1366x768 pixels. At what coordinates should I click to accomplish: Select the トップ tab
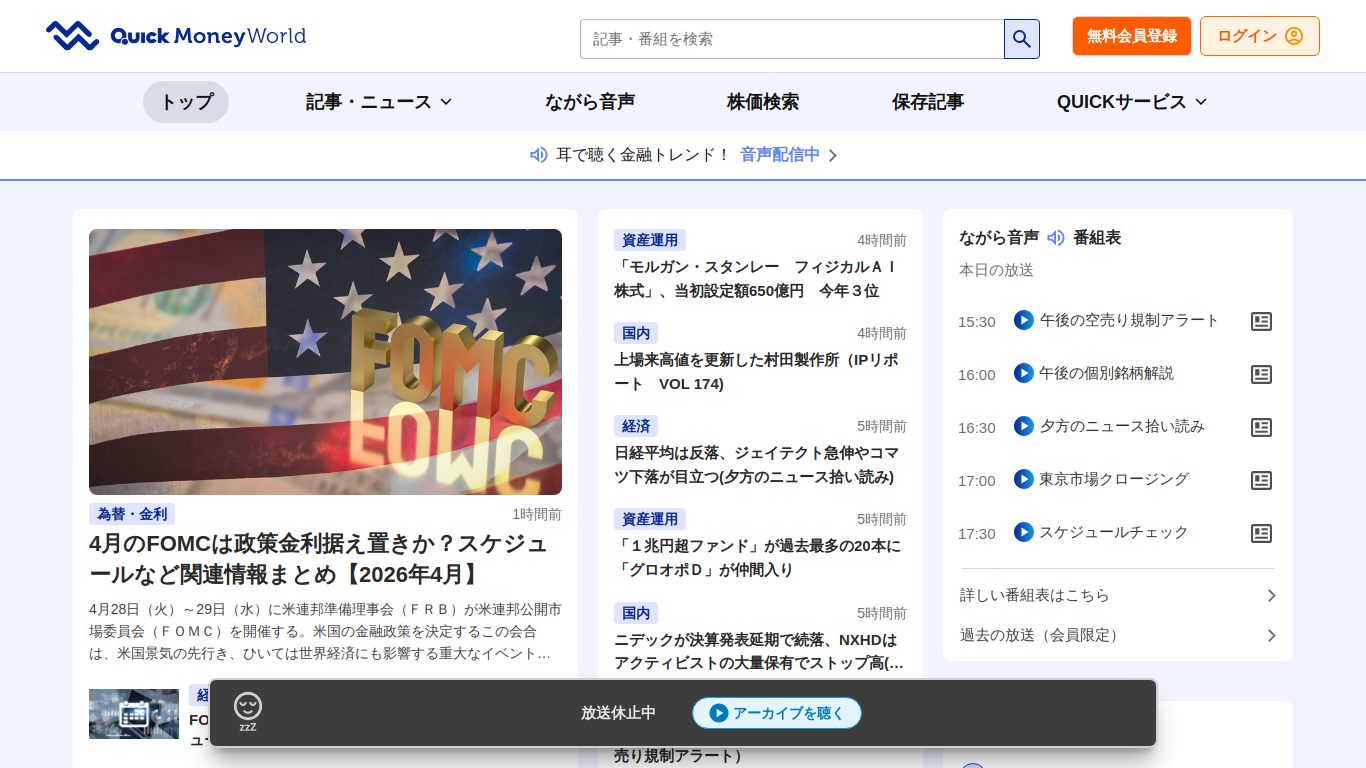186,102
